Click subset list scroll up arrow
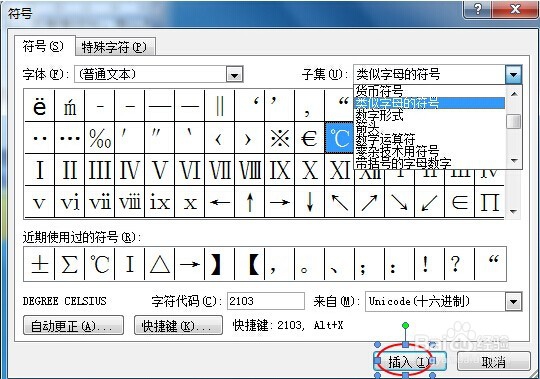Image resolution: width=540 pixels, height=379 pixels. [x=514, y=94]
